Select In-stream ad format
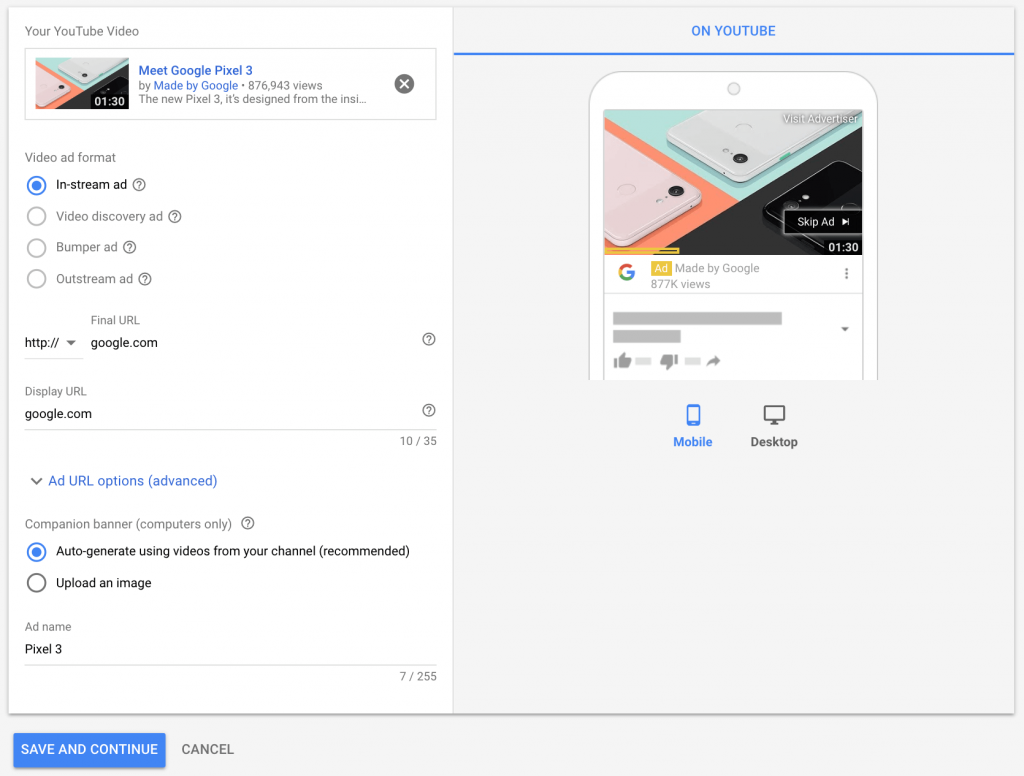 (x=37, y=186)
